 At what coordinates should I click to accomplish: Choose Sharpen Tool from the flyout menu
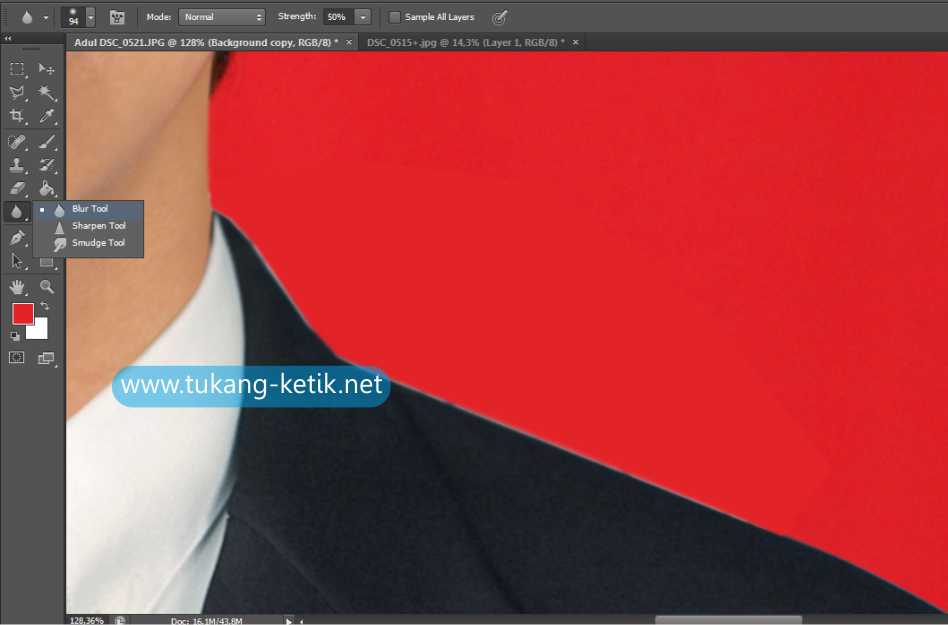pos(97,225)
